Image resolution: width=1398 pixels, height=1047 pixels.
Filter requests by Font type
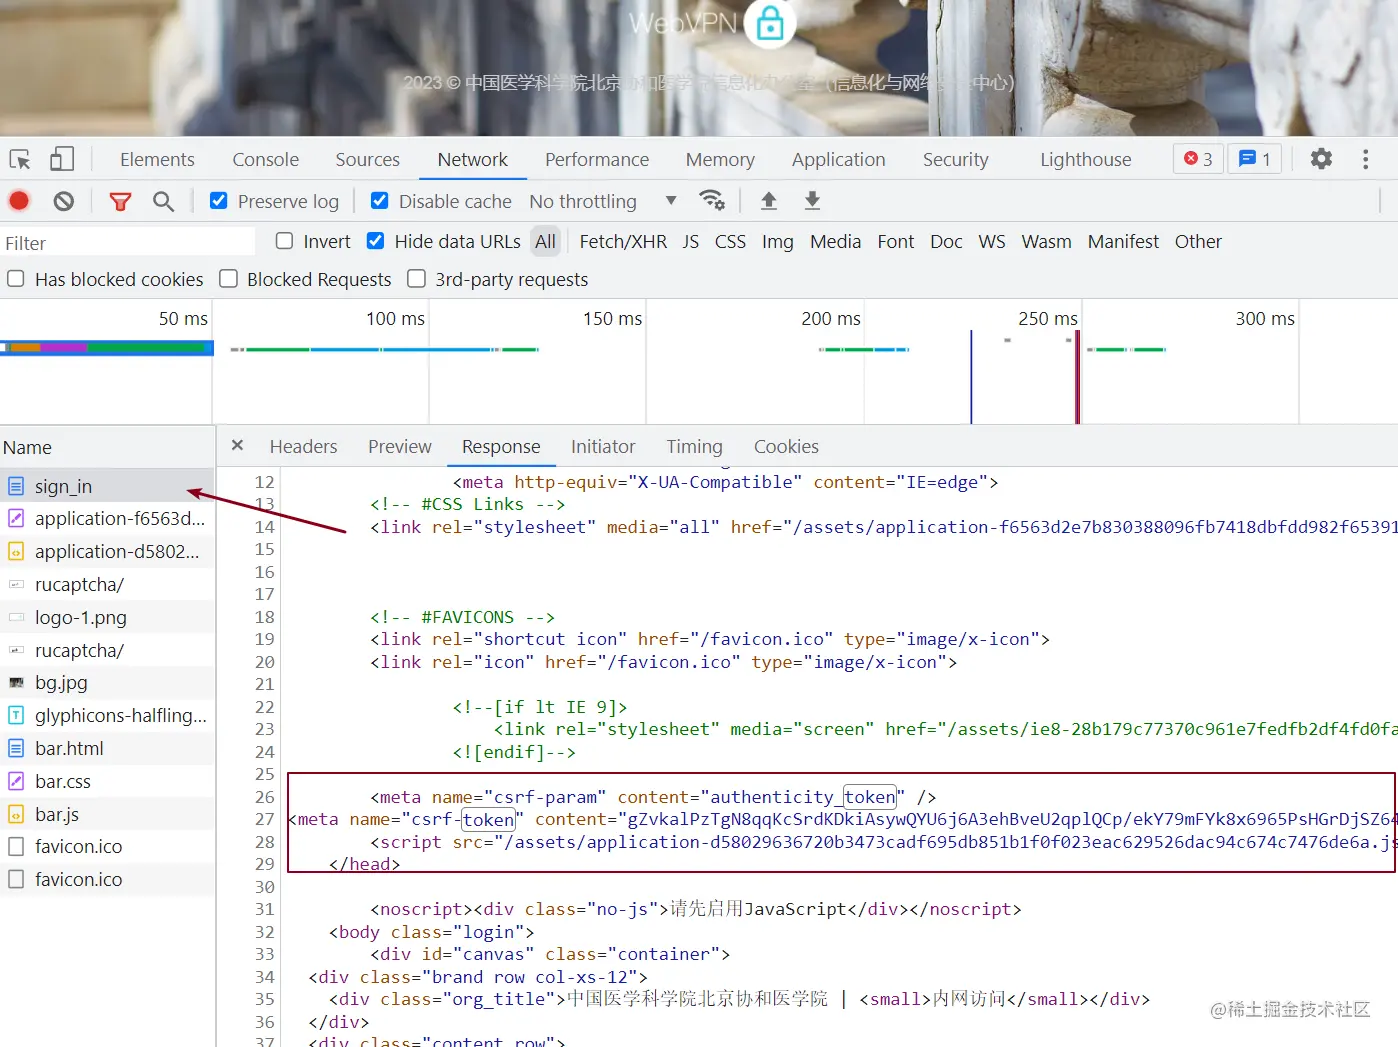[895, 241]
